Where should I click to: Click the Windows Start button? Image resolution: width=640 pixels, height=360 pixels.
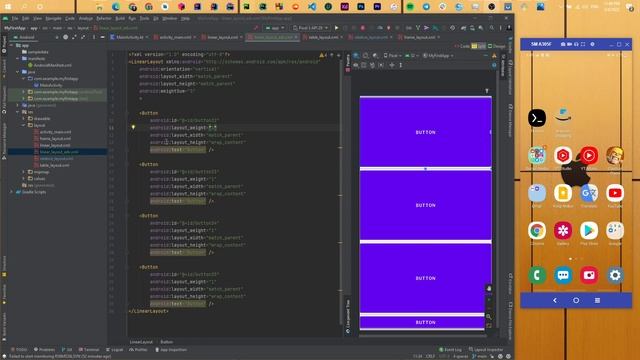tap(8, 7)
